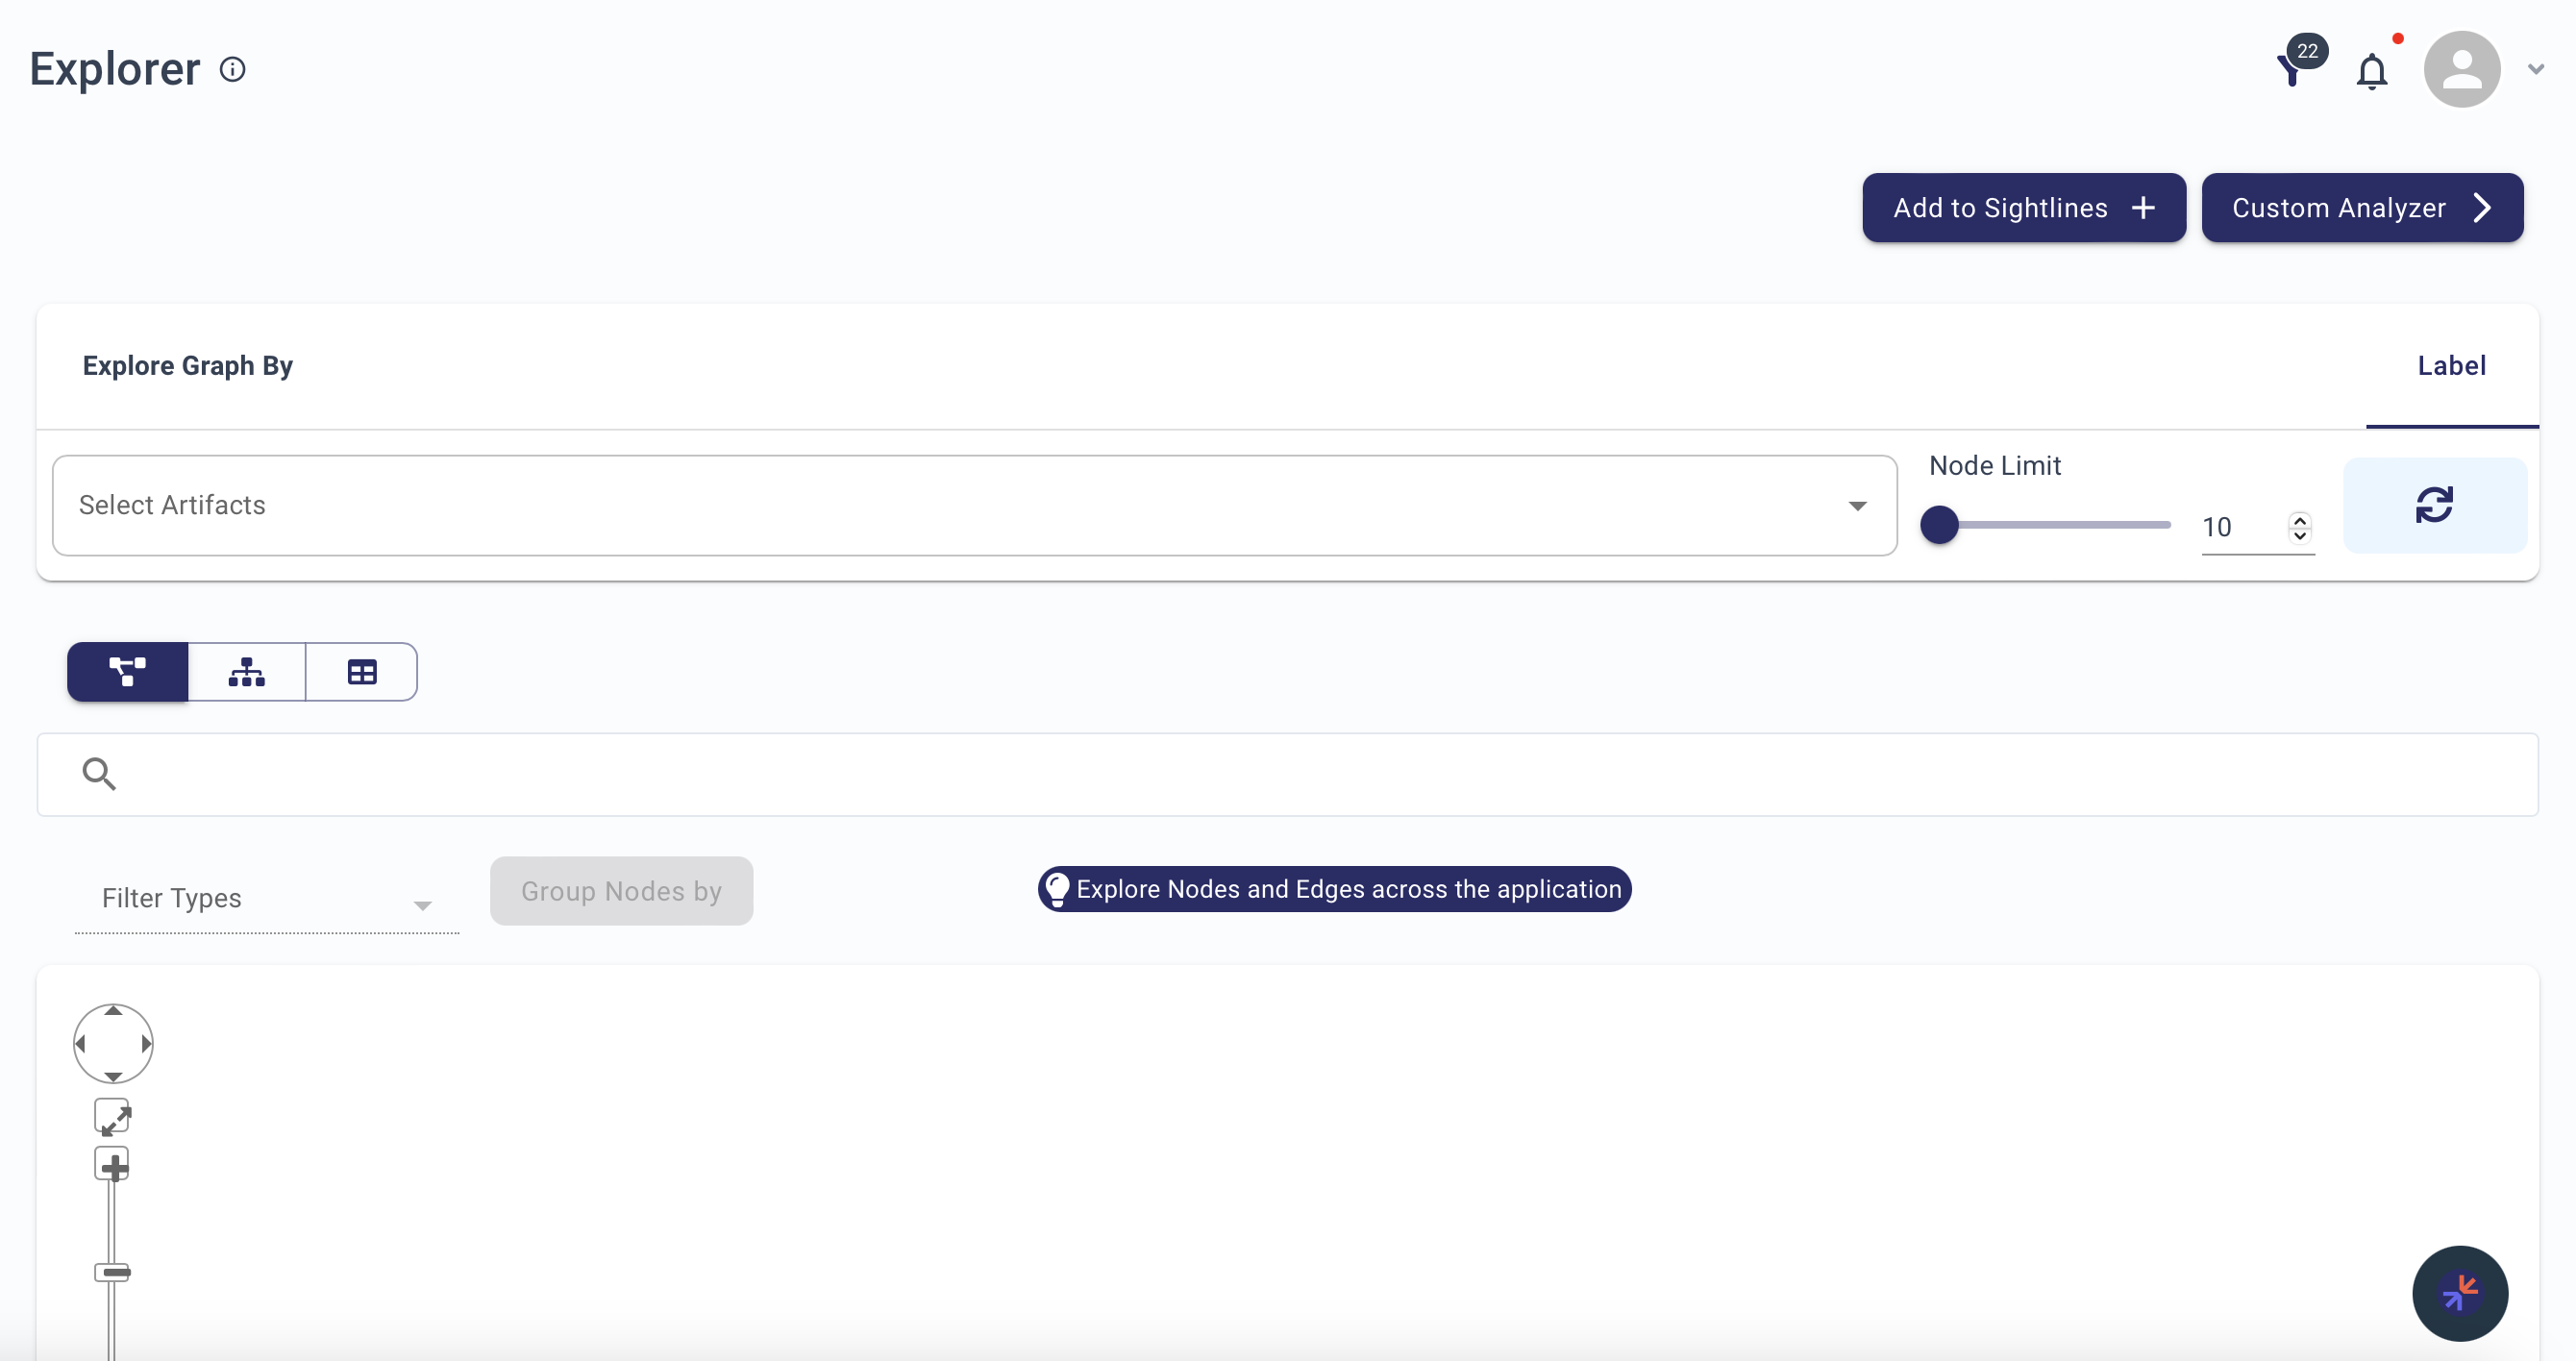Click the user avatar icon
Image resolution: width=2576 pixels, height=1361 pixels.
click(2462, 69)
